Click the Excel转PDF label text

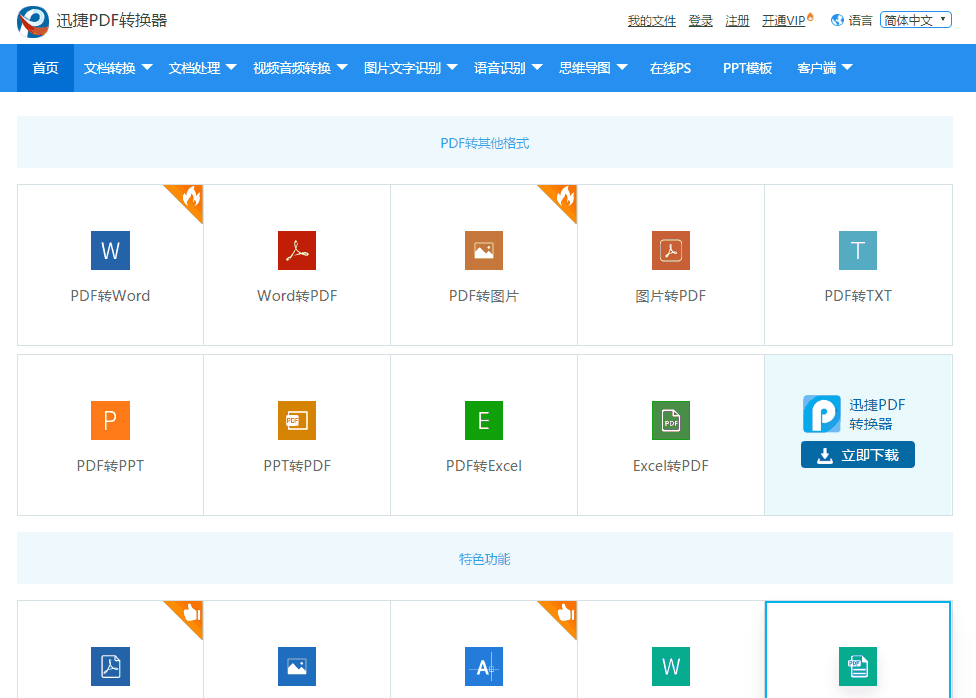point(670,466)
